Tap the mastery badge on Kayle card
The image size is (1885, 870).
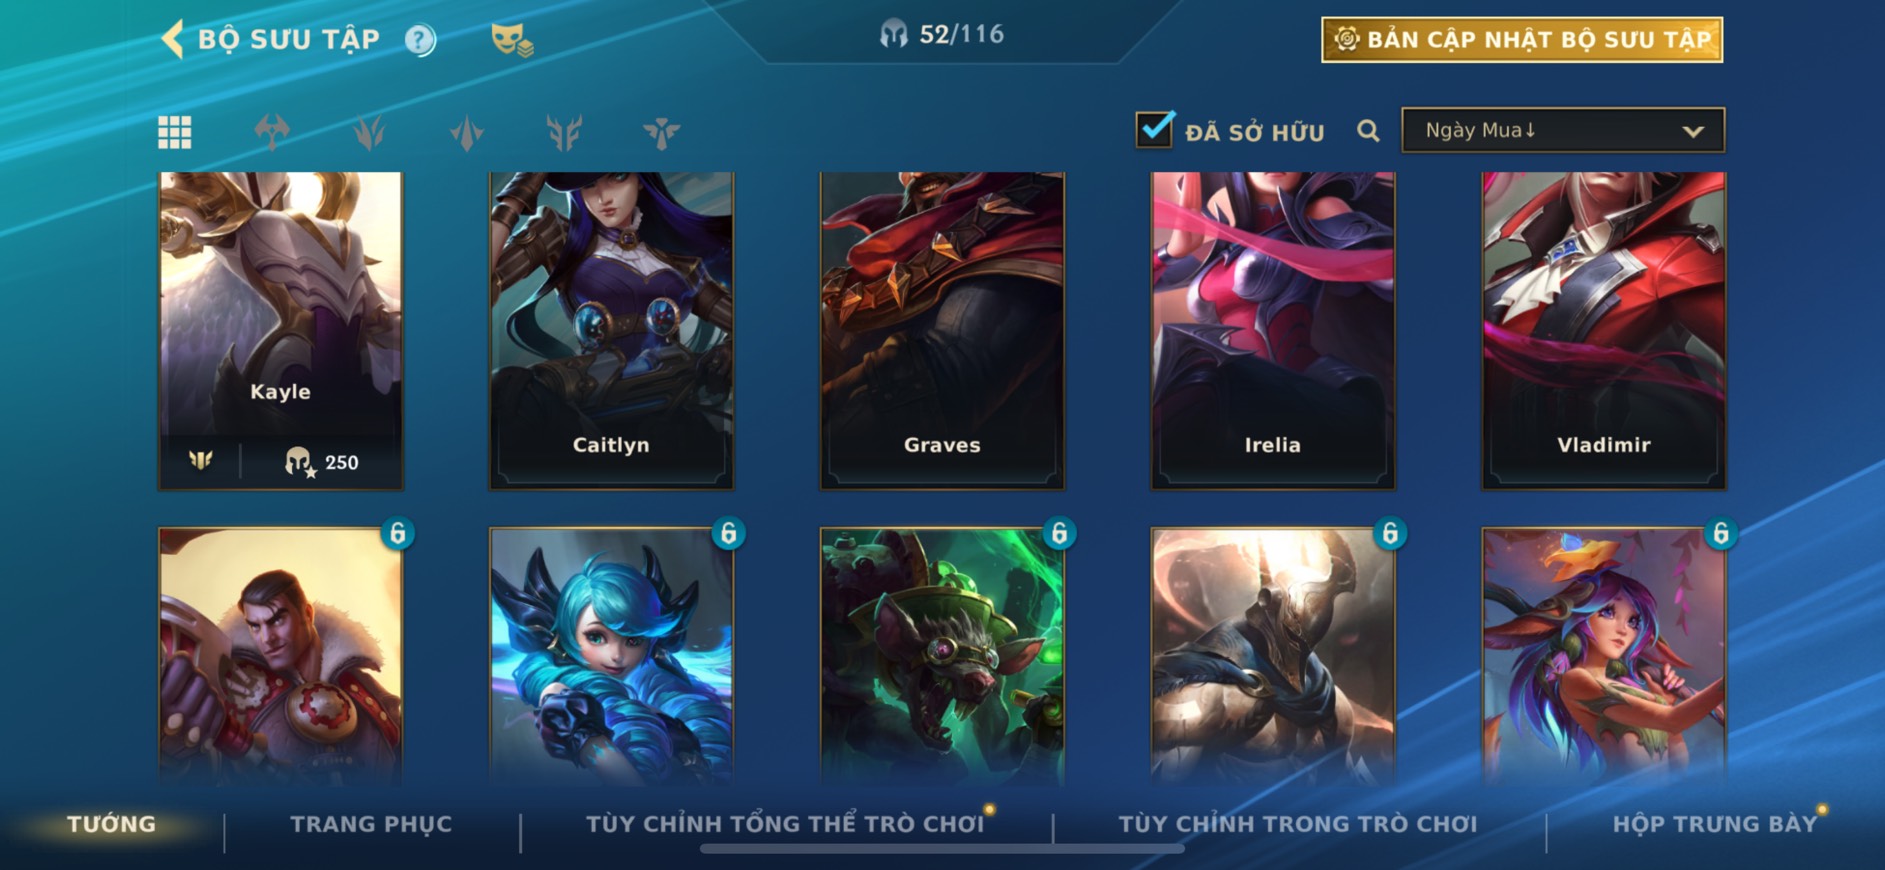pyautogui.click(x=201, y=461)
